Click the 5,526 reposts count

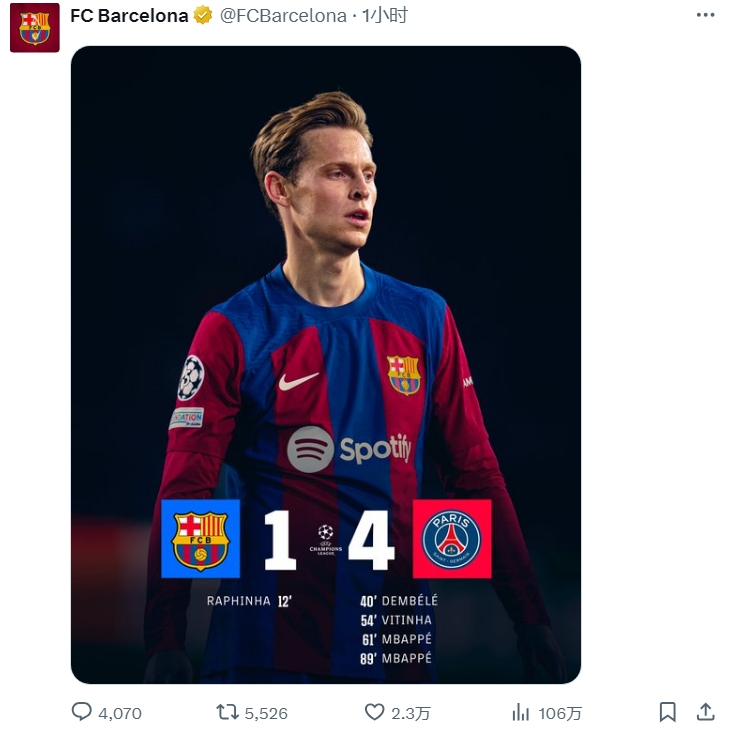click(266, 713)
